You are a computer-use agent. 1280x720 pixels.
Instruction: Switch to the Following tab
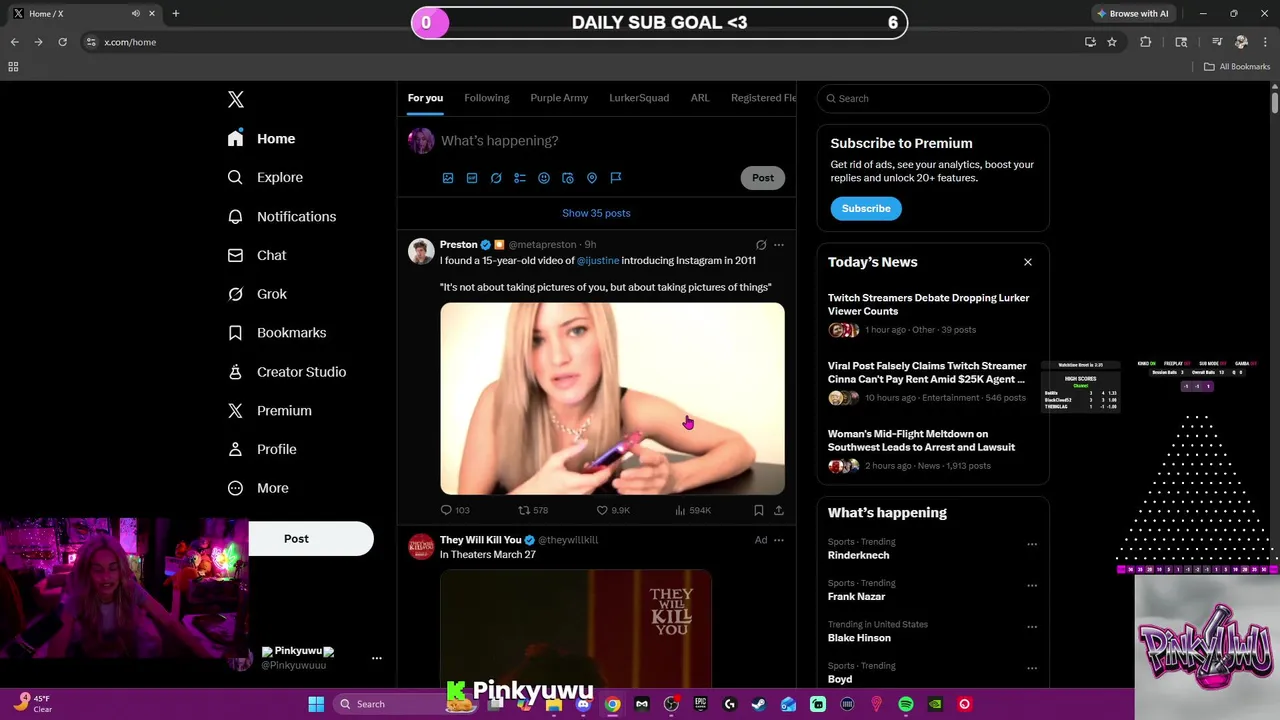tap(487, 98)
